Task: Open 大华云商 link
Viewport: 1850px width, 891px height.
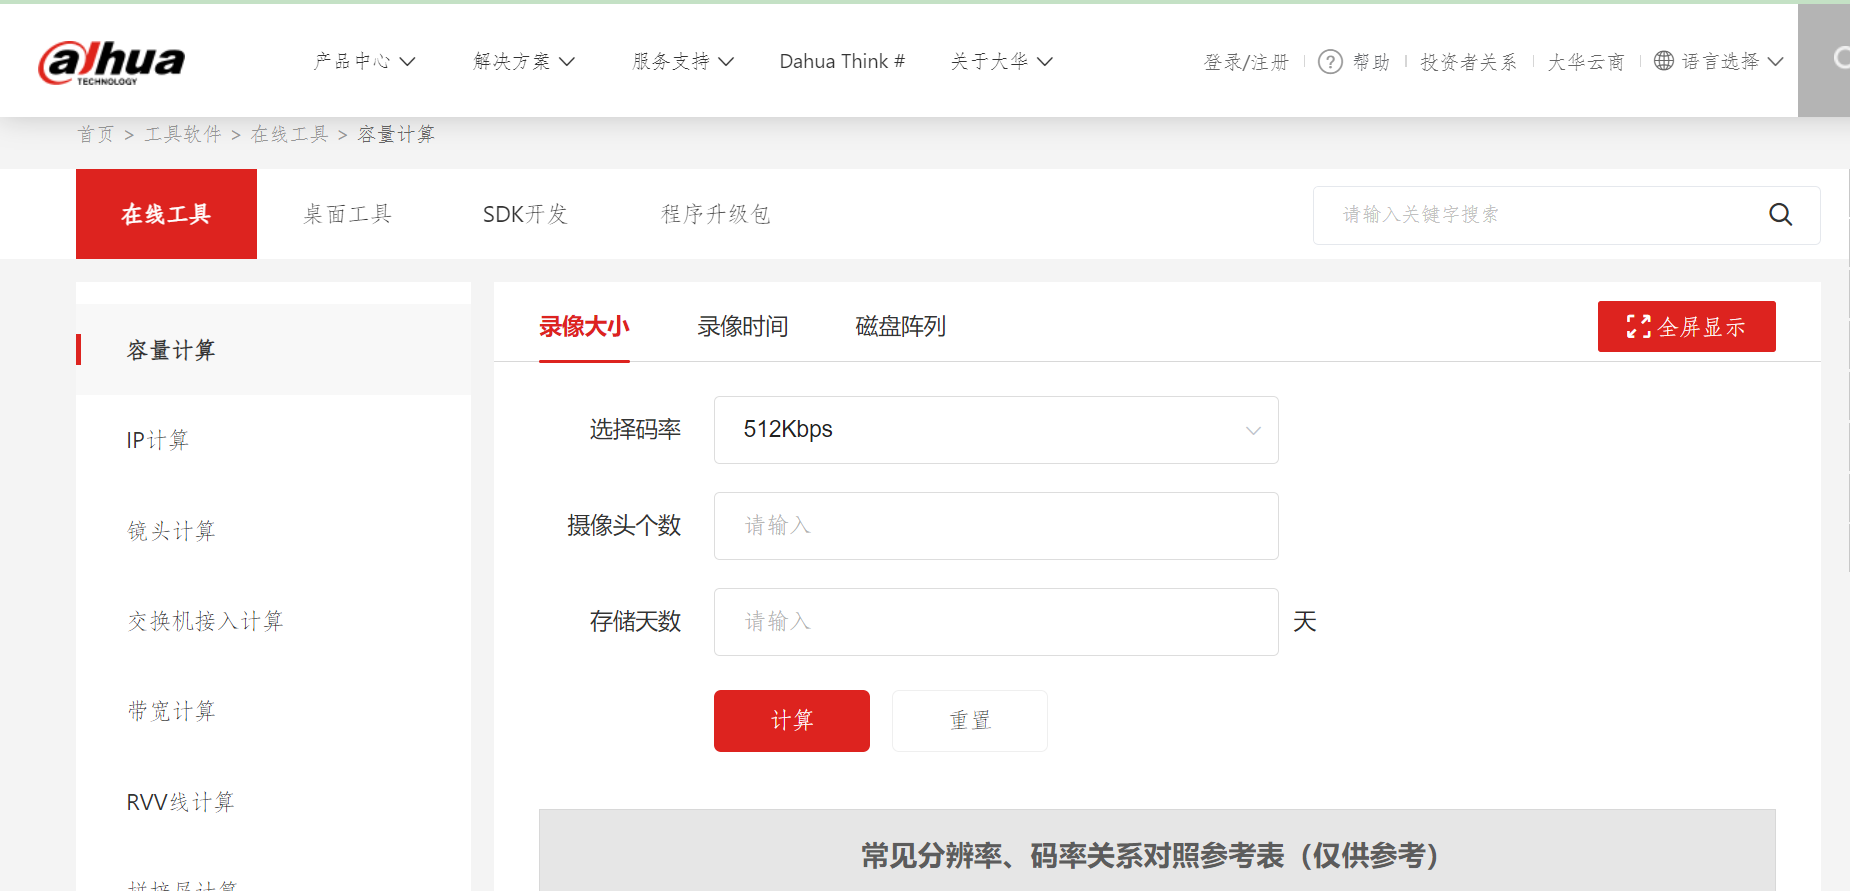Action: (x=1586, y=62)
